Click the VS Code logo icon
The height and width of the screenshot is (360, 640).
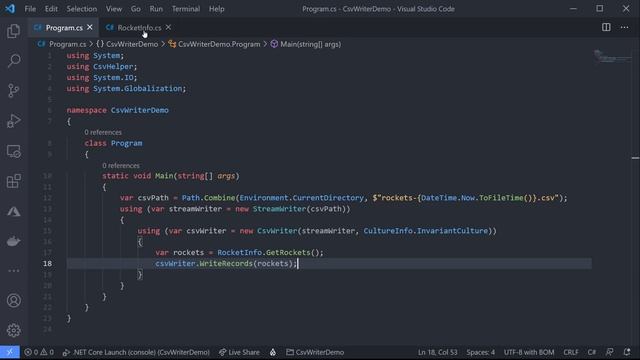[10, 9]
